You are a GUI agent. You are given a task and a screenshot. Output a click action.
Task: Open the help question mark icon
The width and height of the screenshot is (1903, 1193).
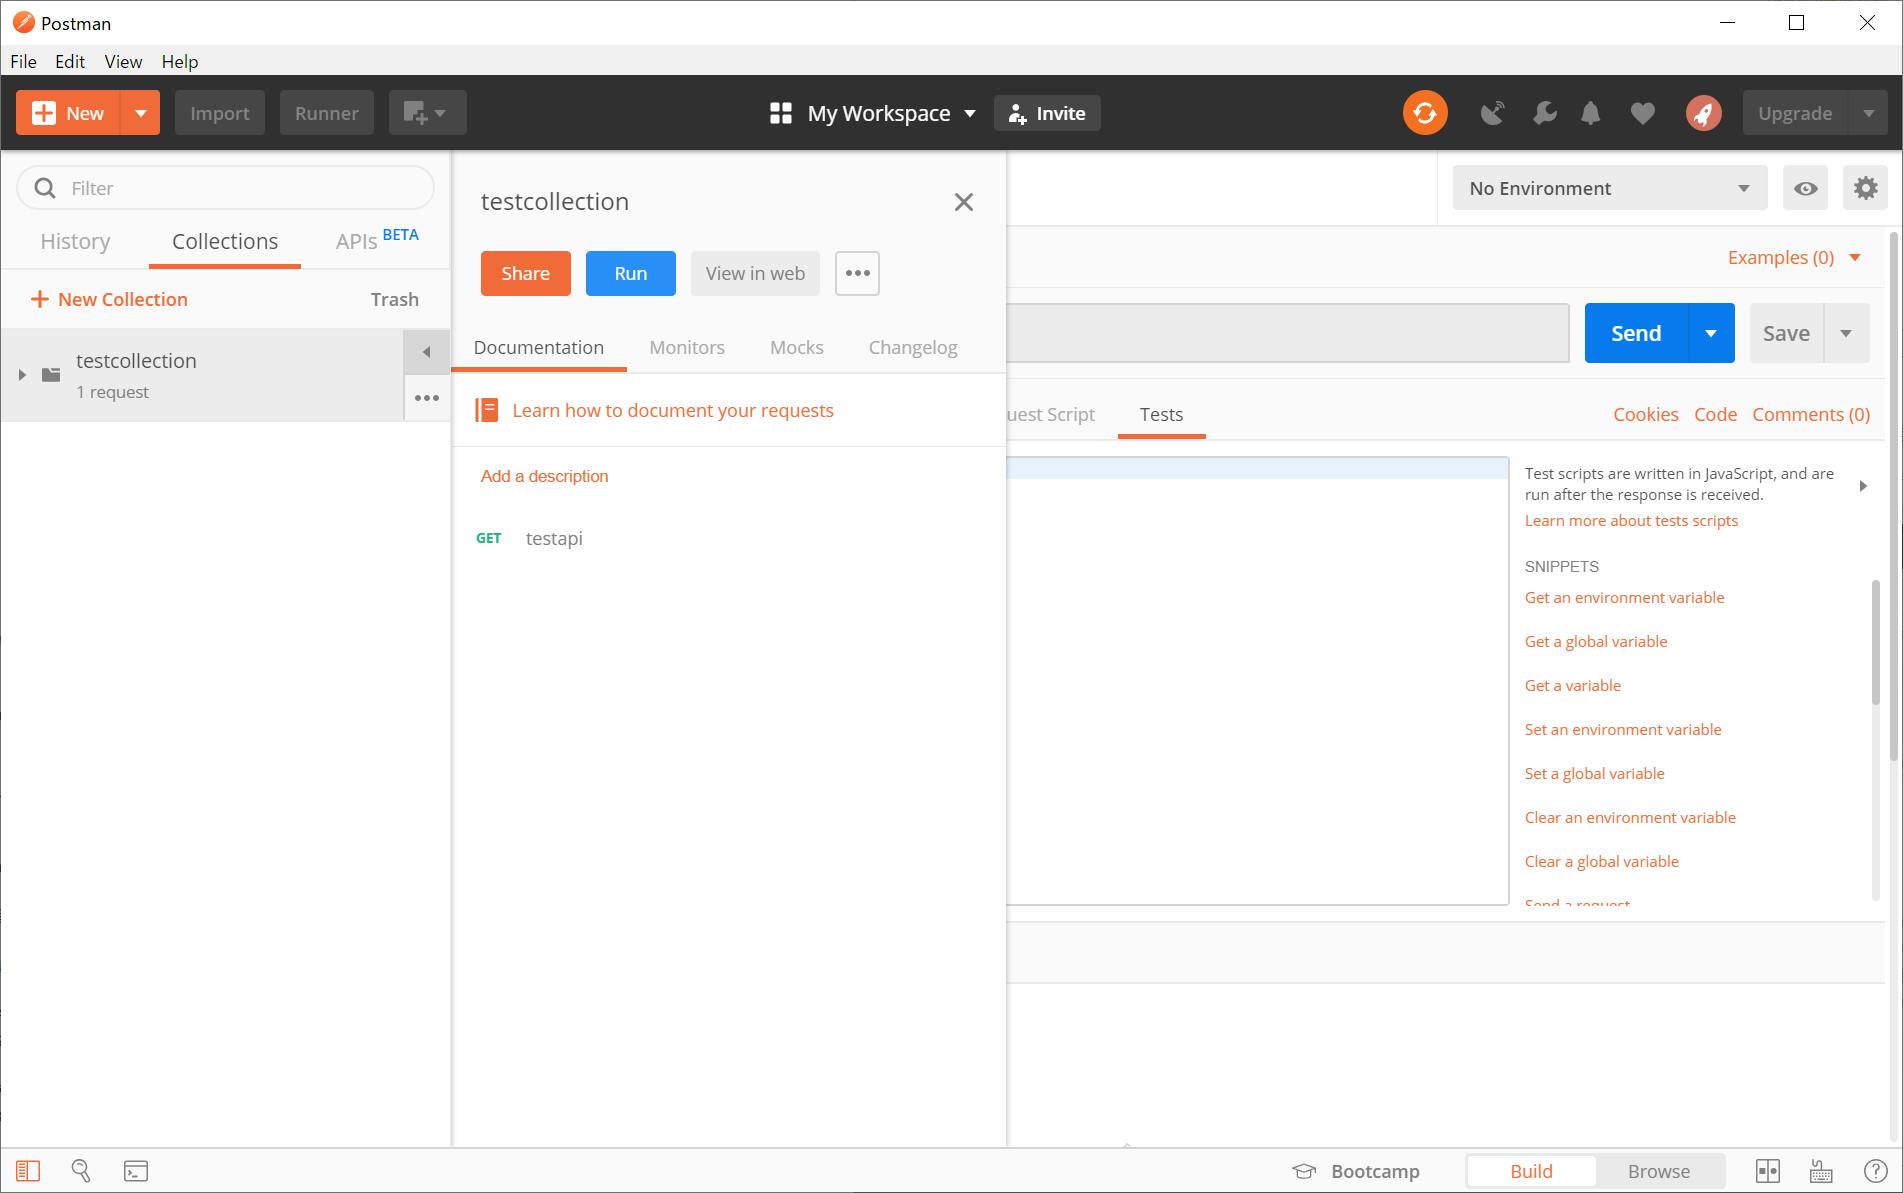pyautogui.click(x=1875, y=1171)
